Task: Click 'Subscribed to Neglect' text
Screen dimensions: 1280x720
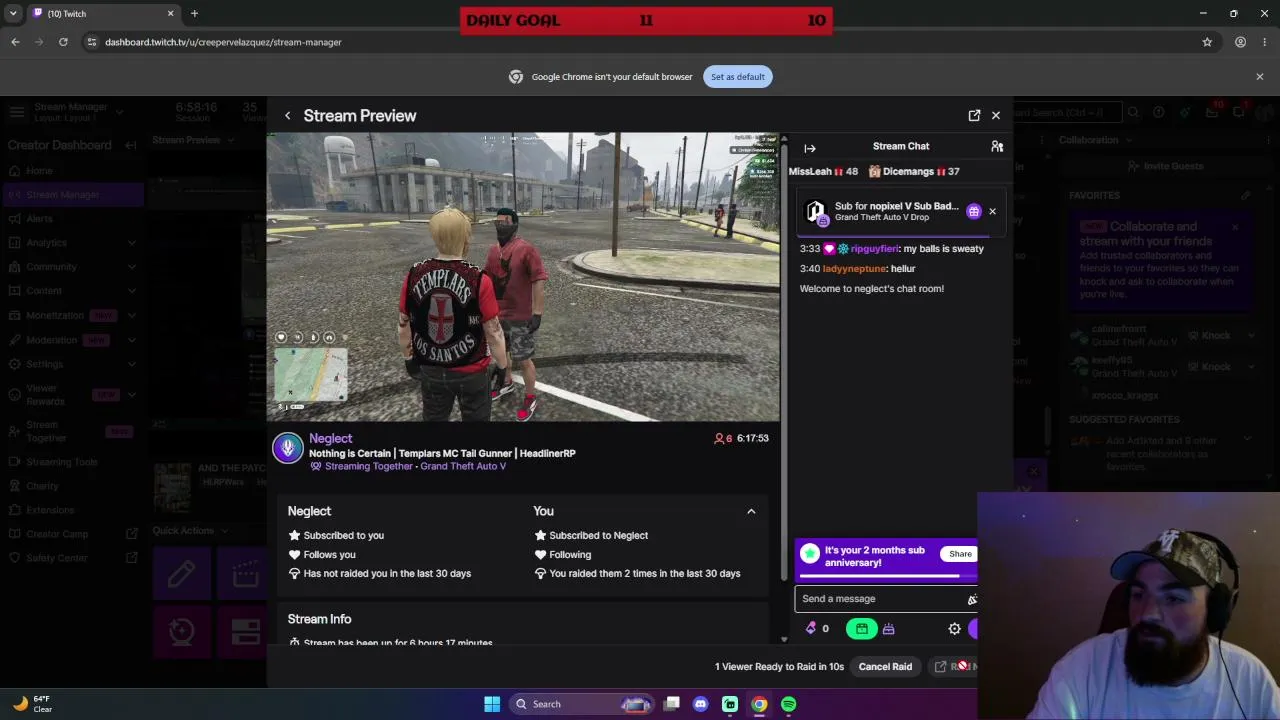Action: (x=598, y=536)
